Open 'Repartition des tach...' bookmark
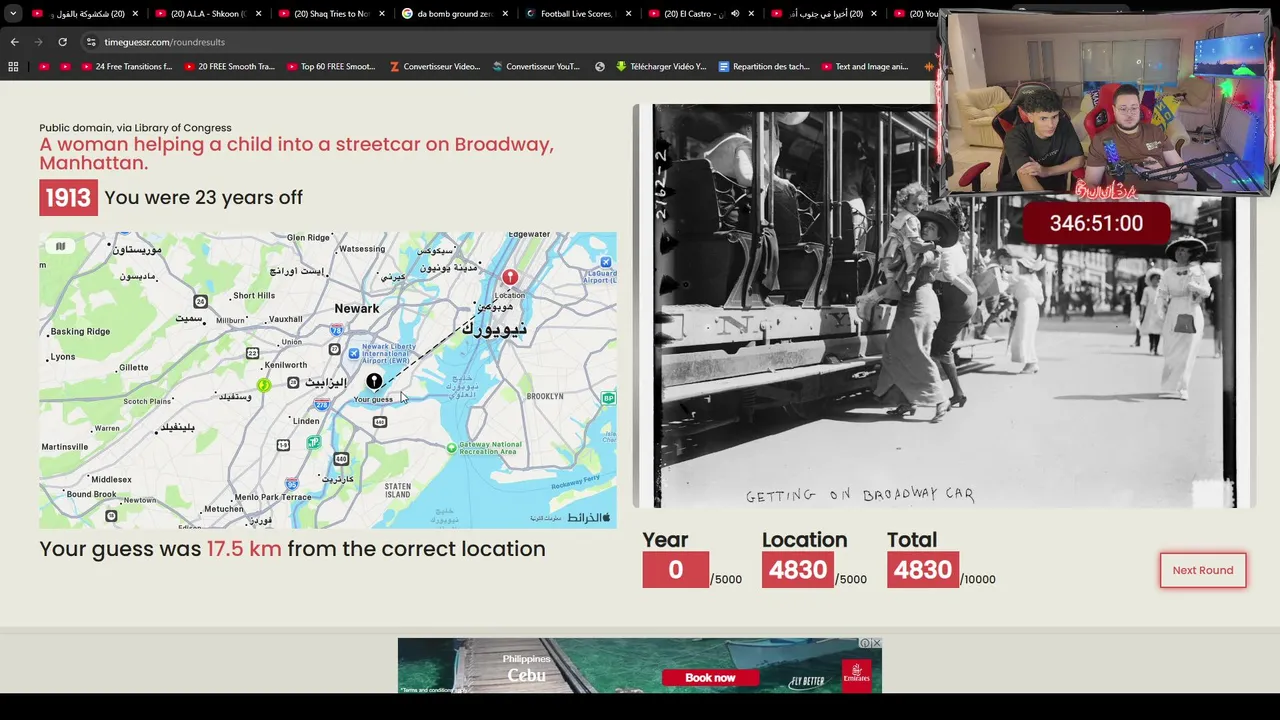This screenshot has width=1280, height=720. click(764, 67)
